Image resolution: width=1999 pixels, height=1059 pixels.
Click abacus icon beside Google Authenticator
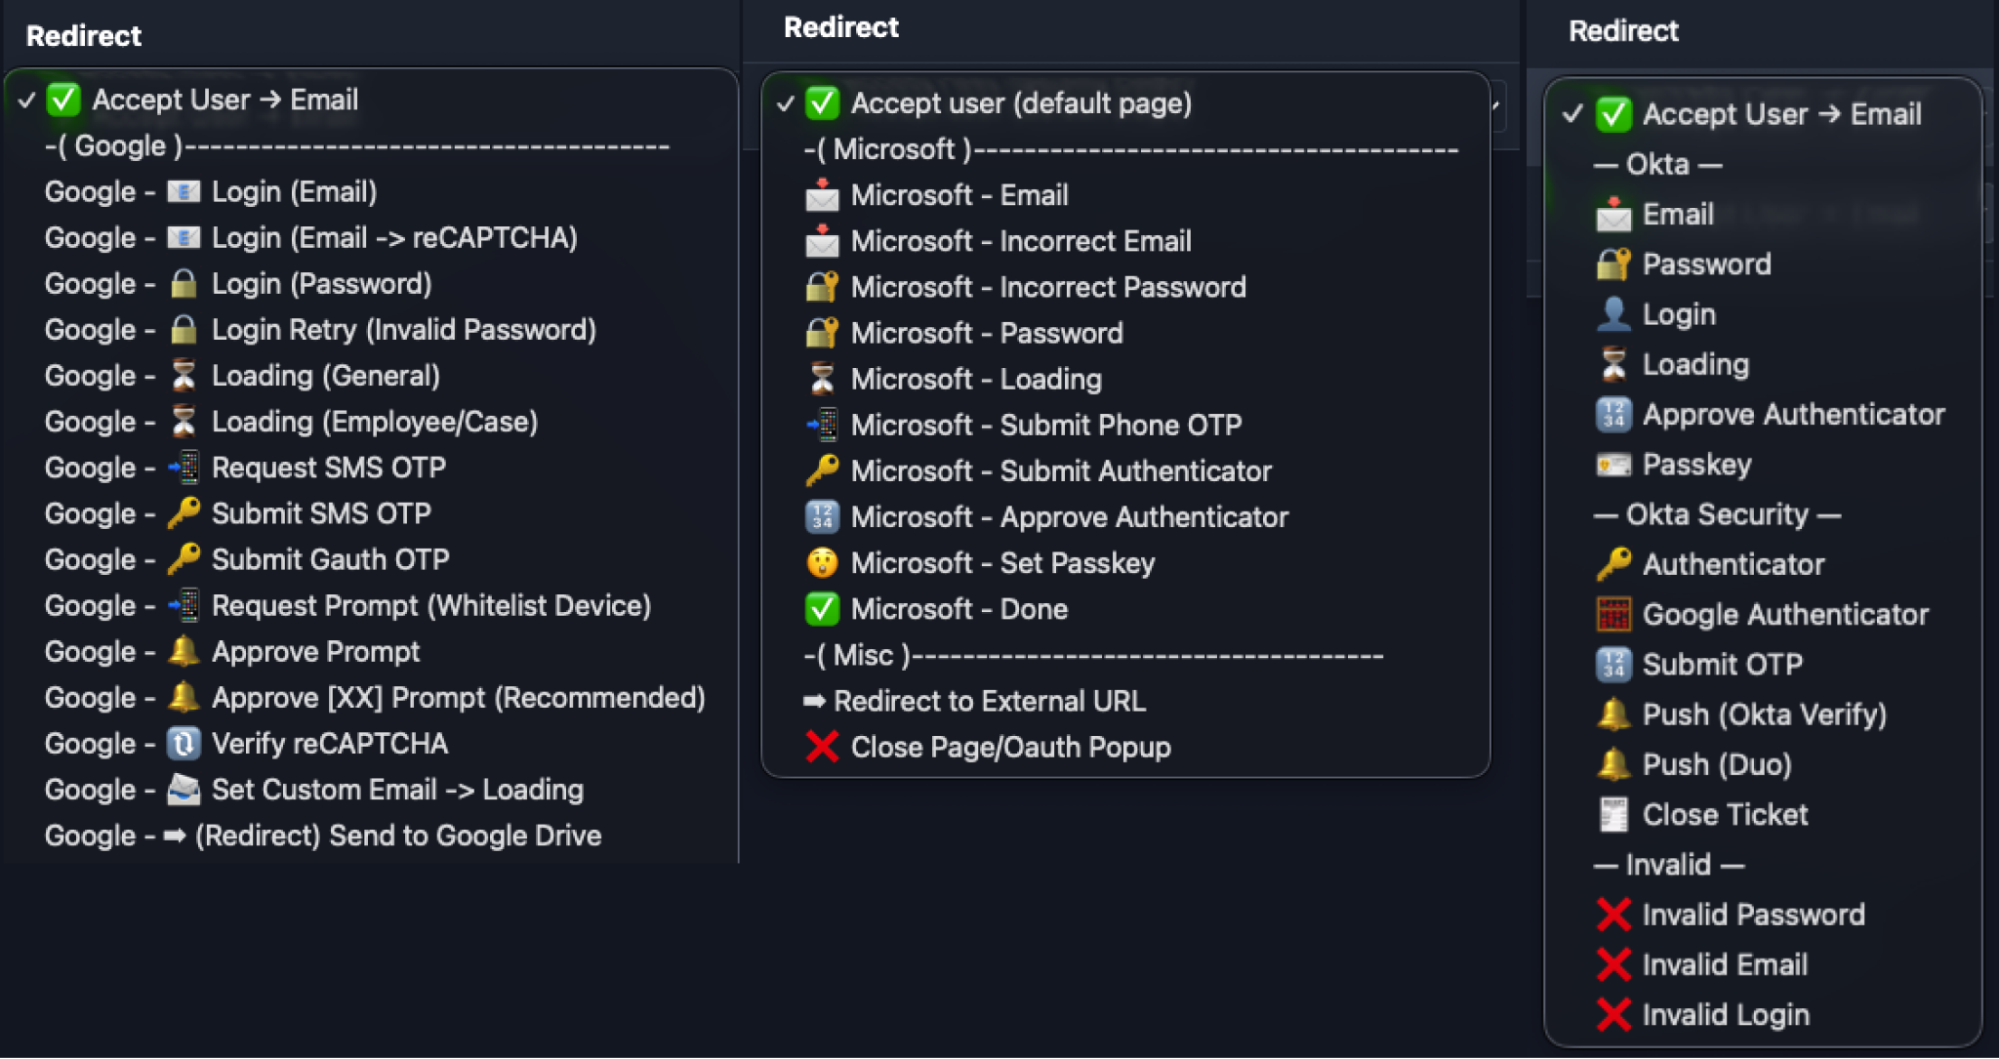(1613, 614)
